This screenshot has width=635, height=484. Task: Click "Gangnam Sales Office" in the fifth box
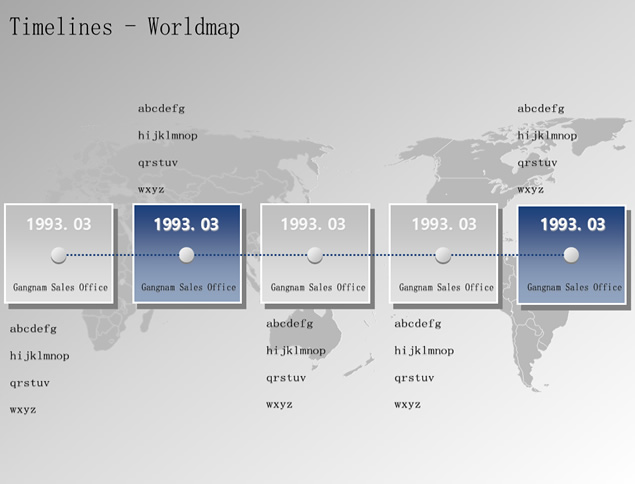tap(574, 288)
